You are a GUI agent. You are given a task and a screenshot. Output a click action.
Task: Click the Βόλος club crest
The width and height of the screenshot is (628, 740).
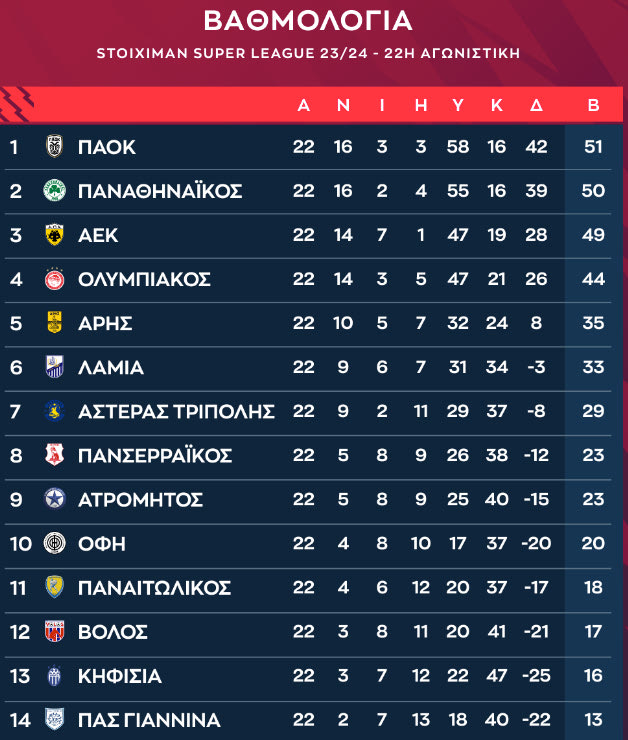(x=55, y=631)
